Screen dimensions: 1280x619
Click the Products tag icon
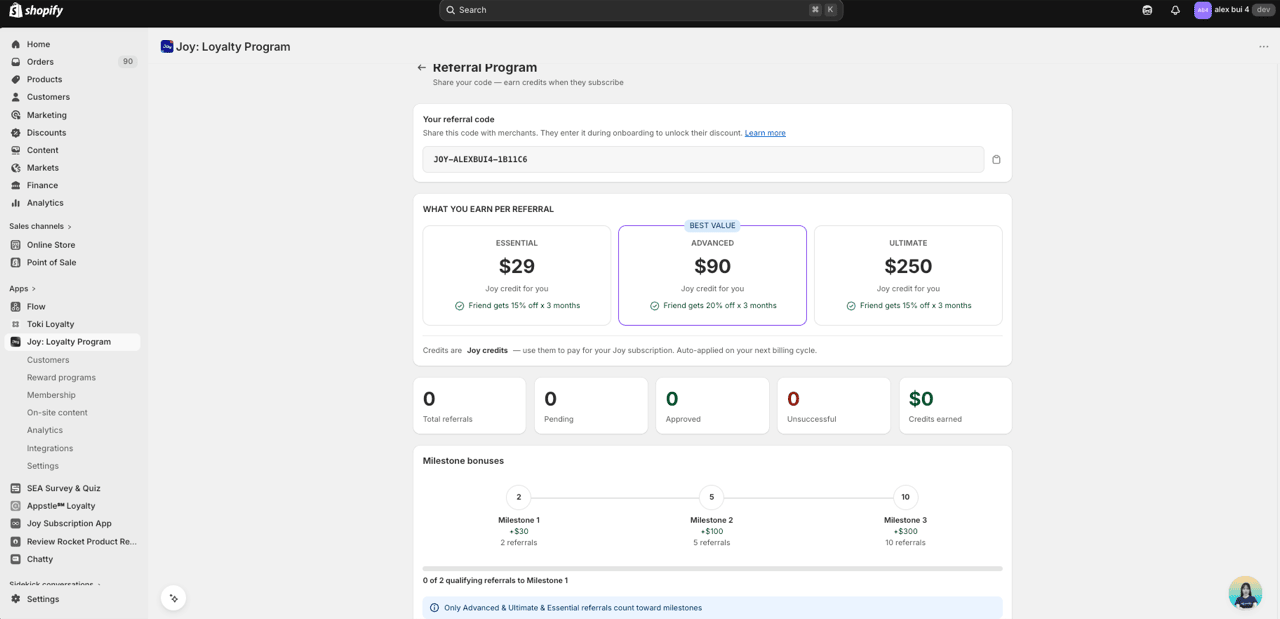tap(16, 80)
